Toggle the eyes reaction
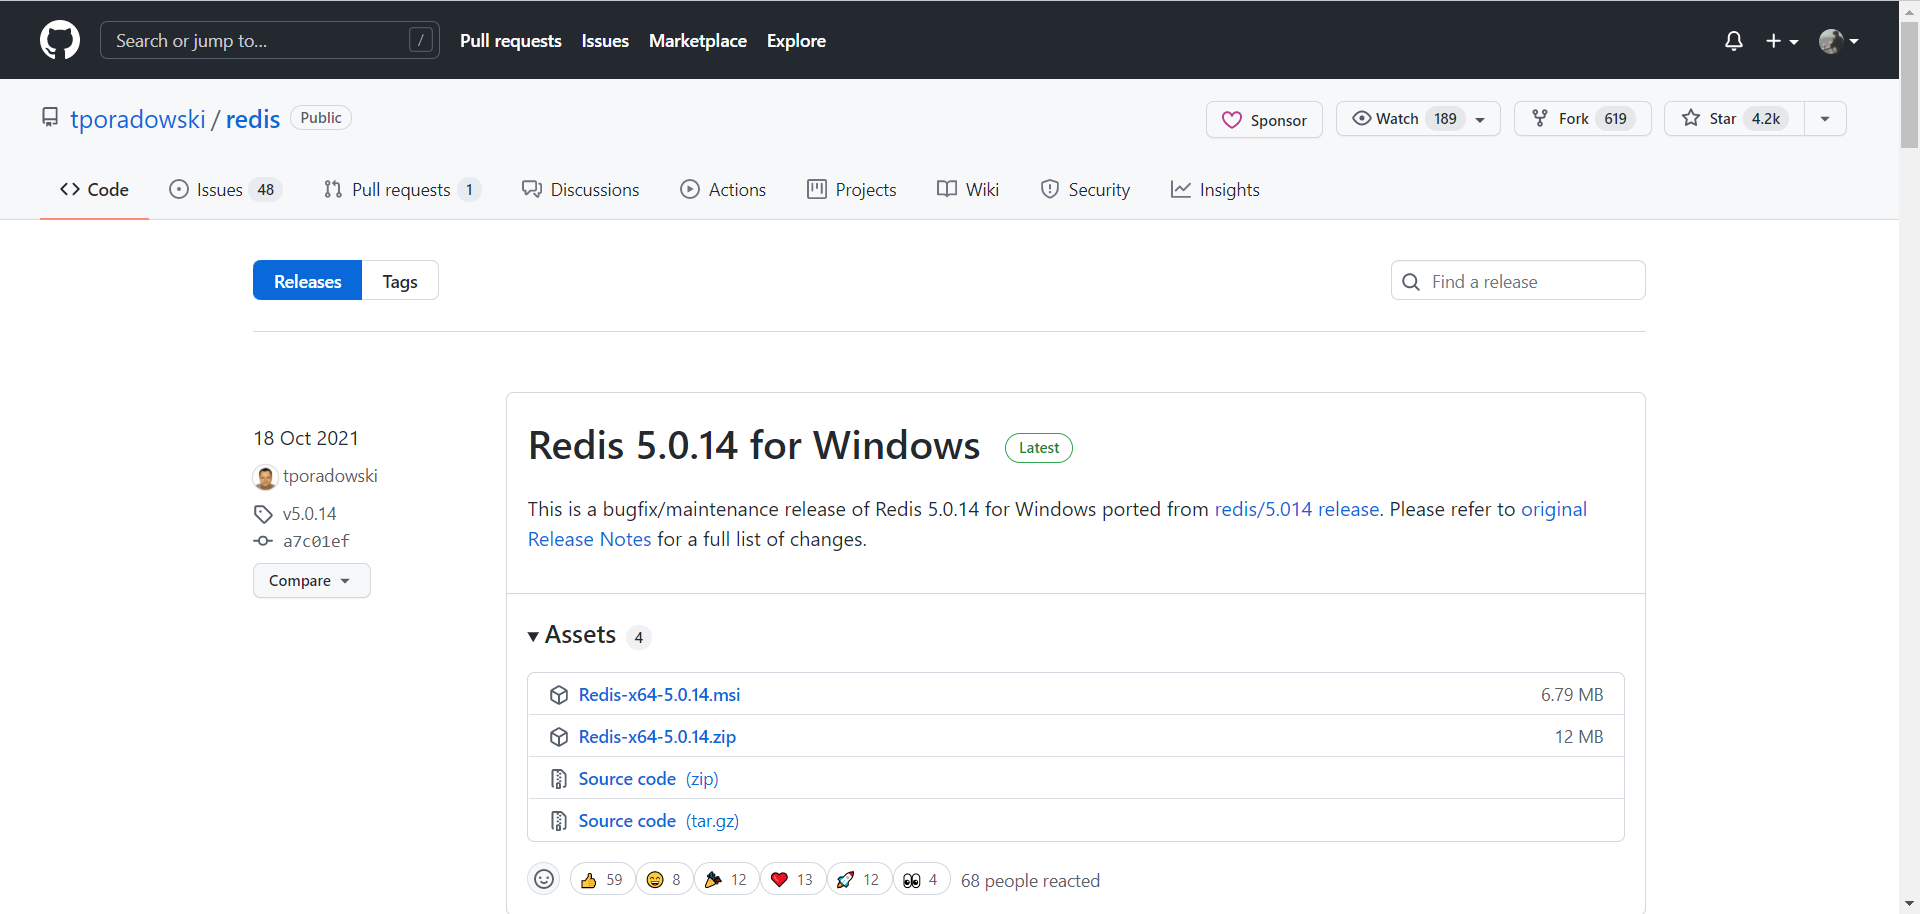This screenshot has width=1920, height=914. point(921,880)
